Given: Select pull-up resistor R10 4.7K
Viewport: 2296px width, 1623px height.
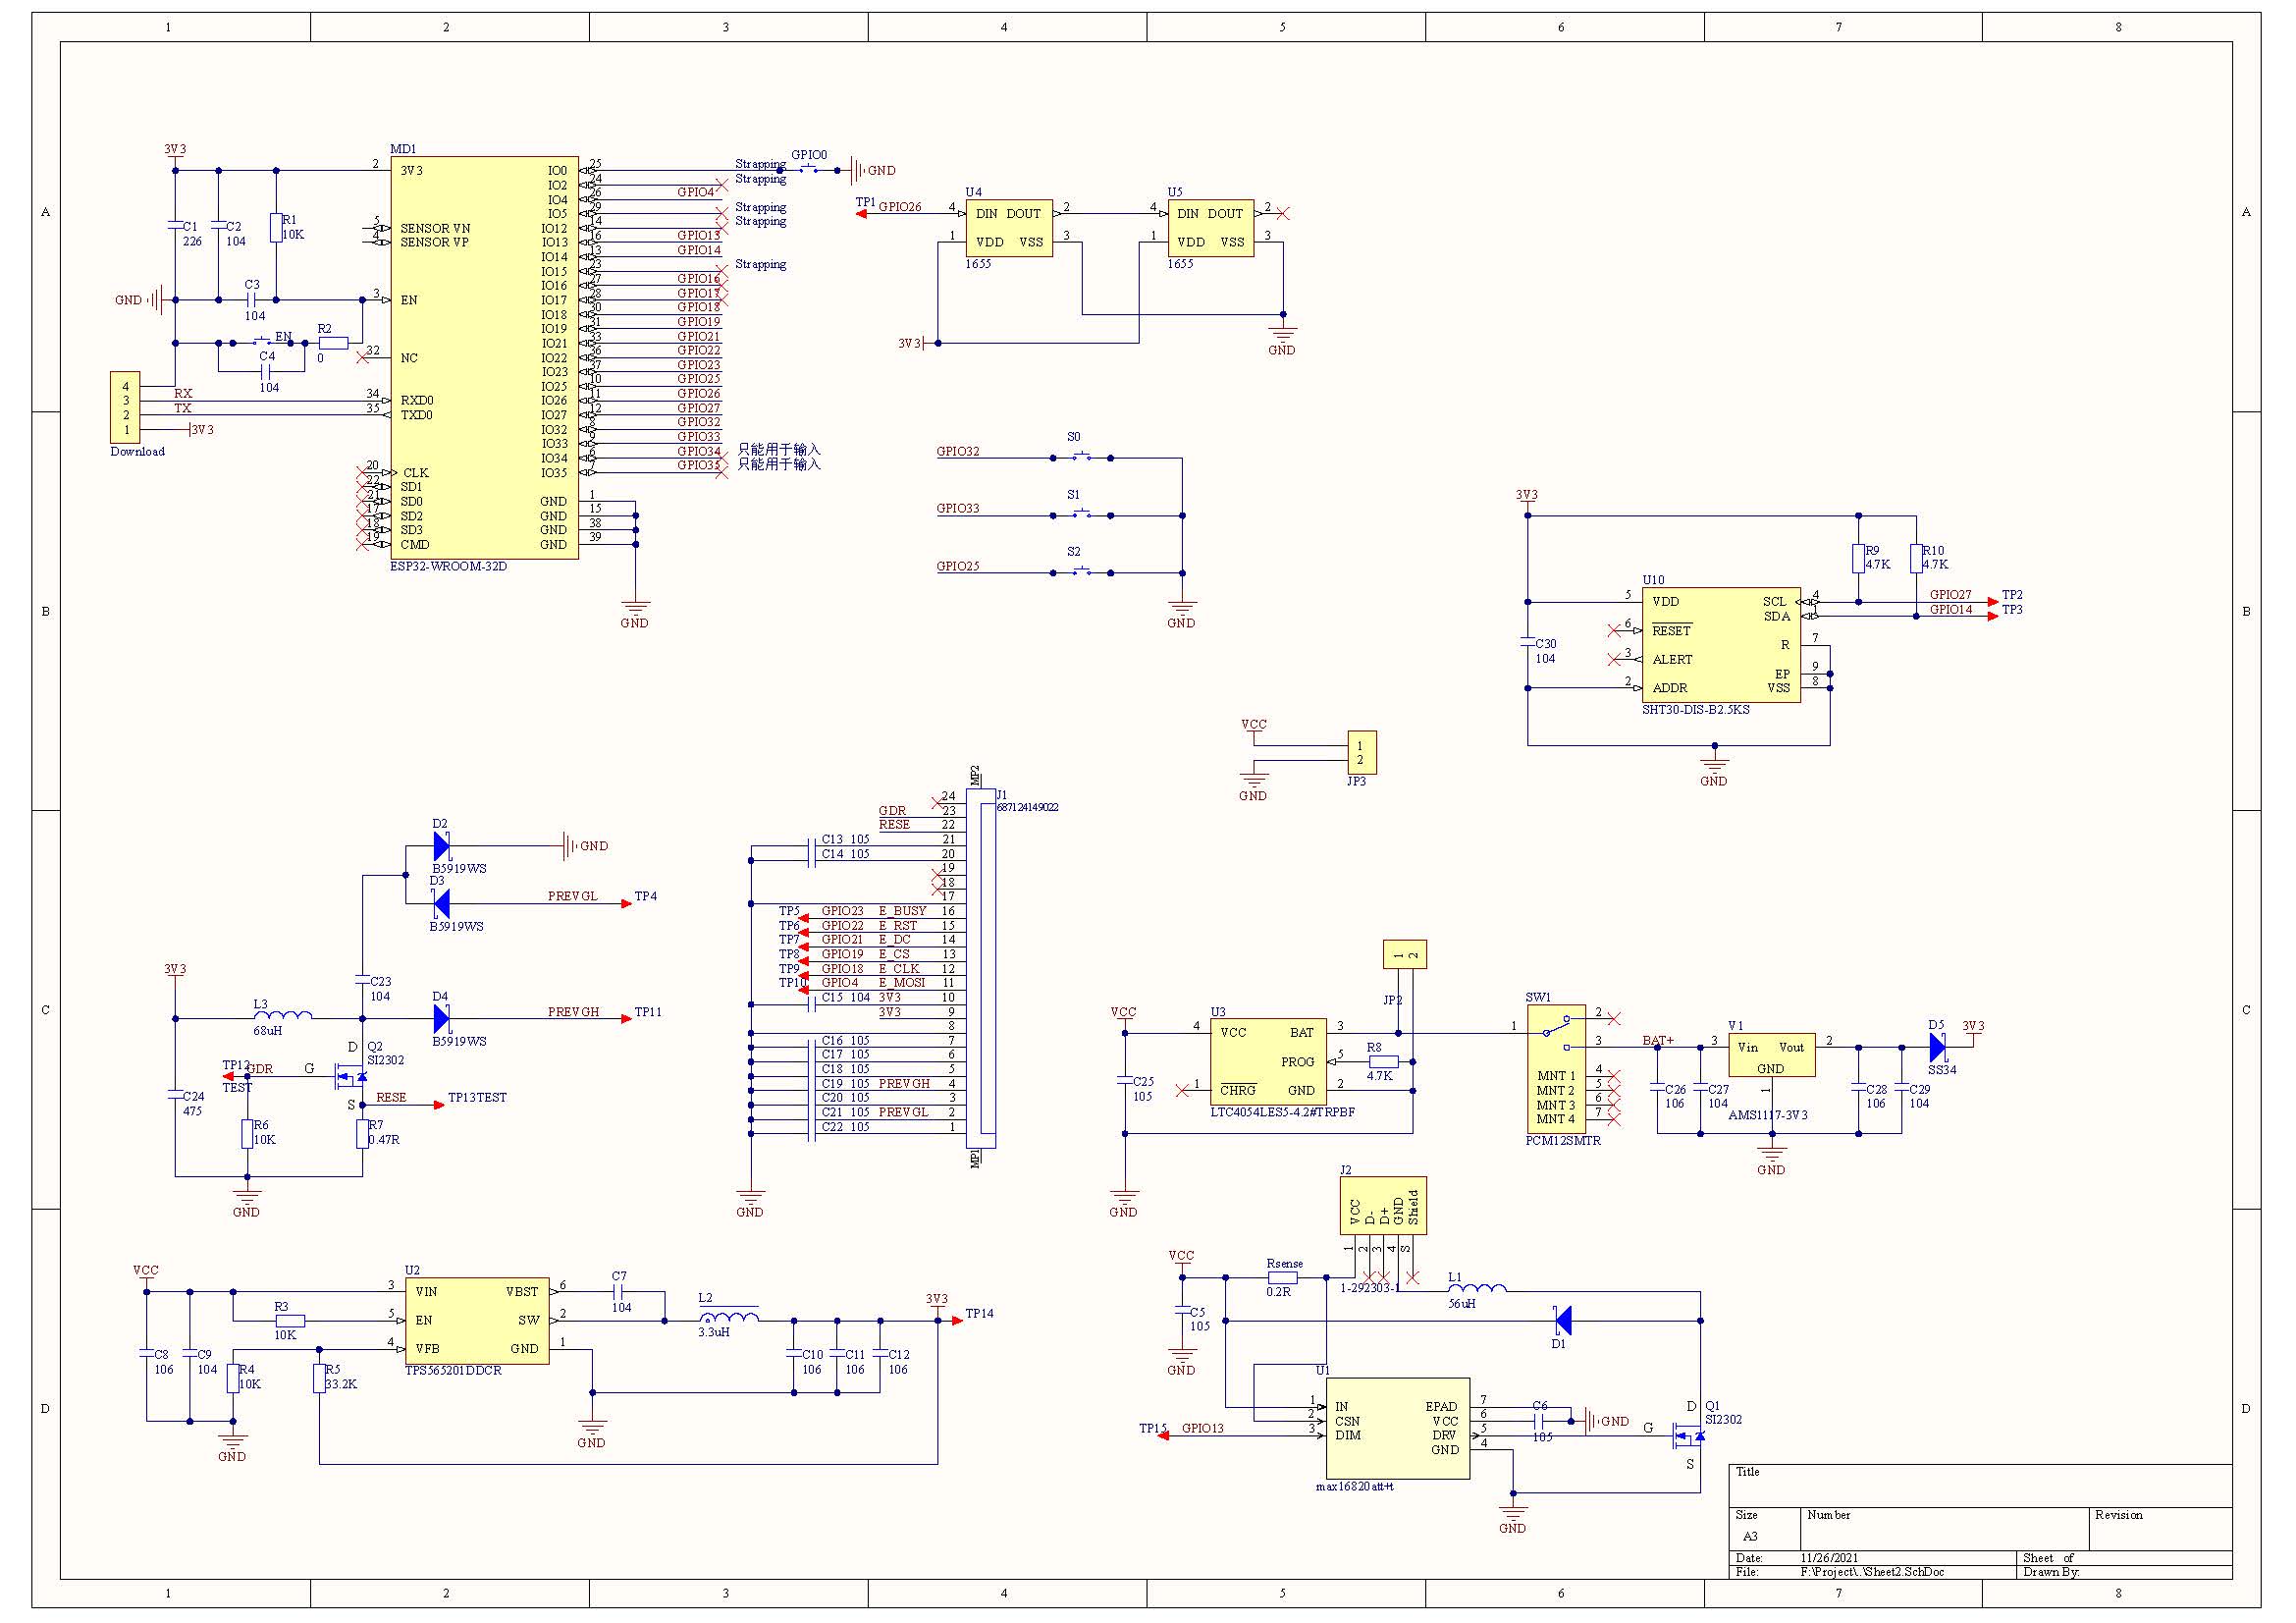Looking at the screenshot, I should (x=1916, y=558).
